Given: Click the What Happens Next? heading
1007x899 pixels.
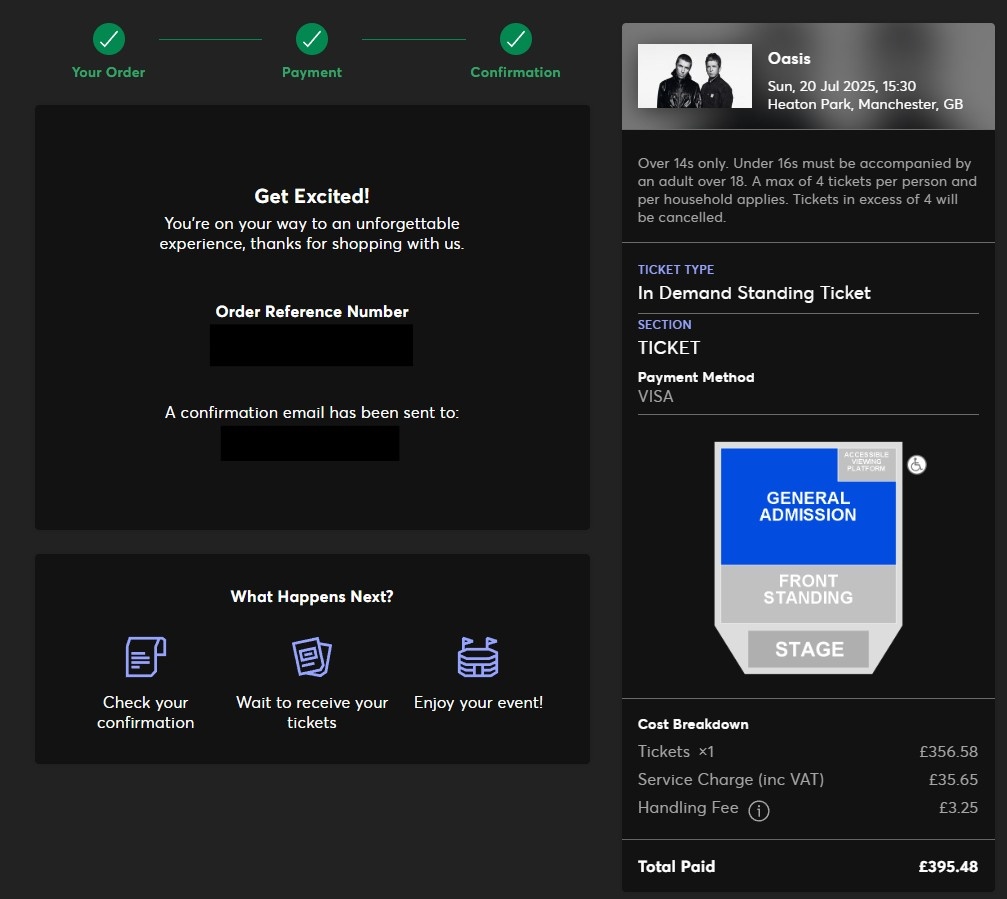Looking at the screenshot, I should coord(311,597).
